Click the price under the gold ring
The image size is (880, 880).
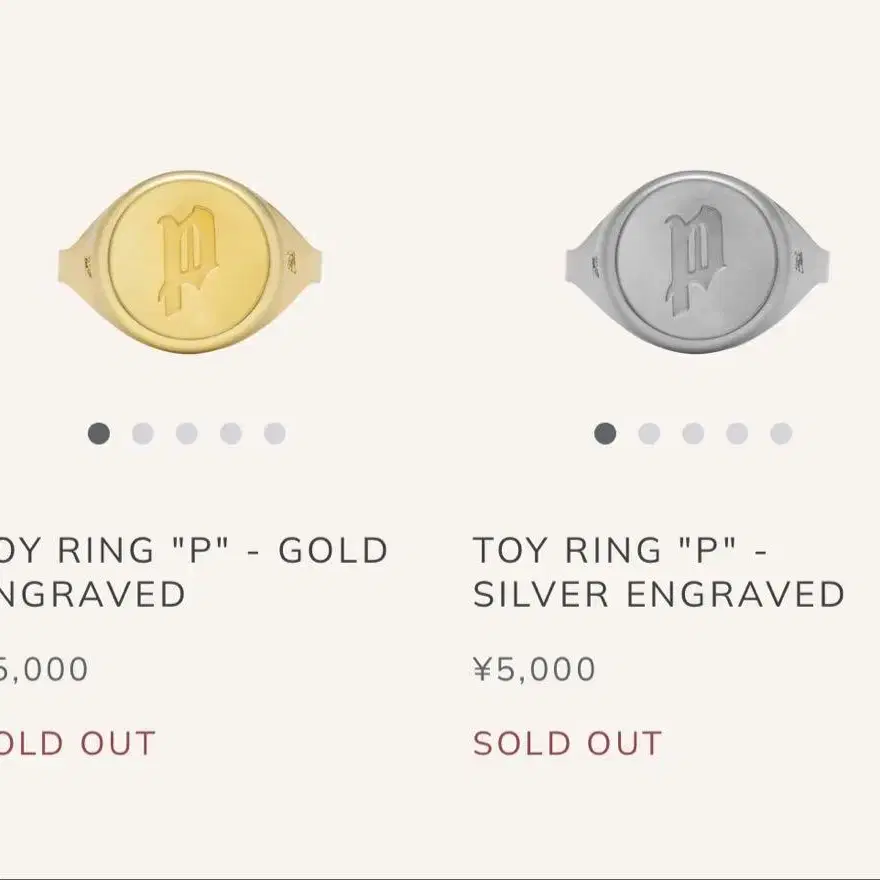[44, 669]
